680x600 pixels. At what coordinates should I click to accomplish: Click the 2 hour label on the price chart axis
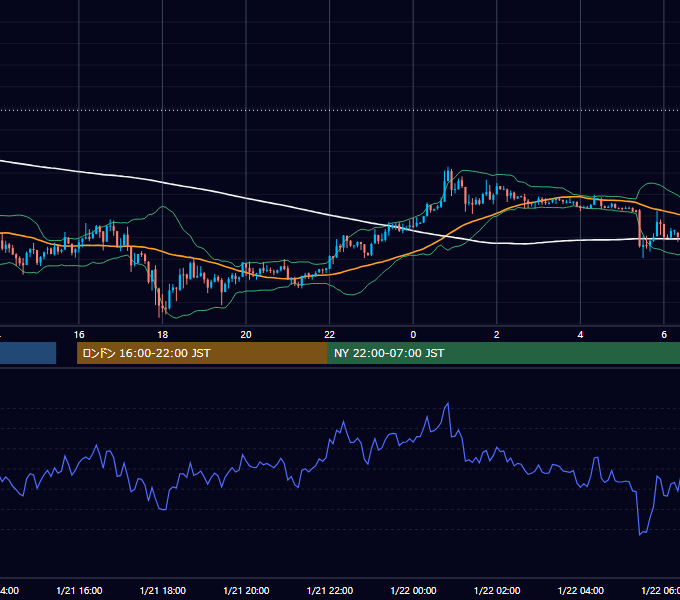[497, 335]
